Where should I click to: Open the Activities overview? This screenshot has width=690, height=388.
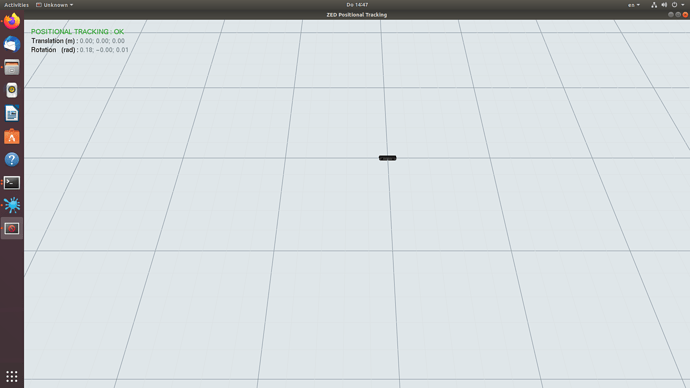click(16, 5)
